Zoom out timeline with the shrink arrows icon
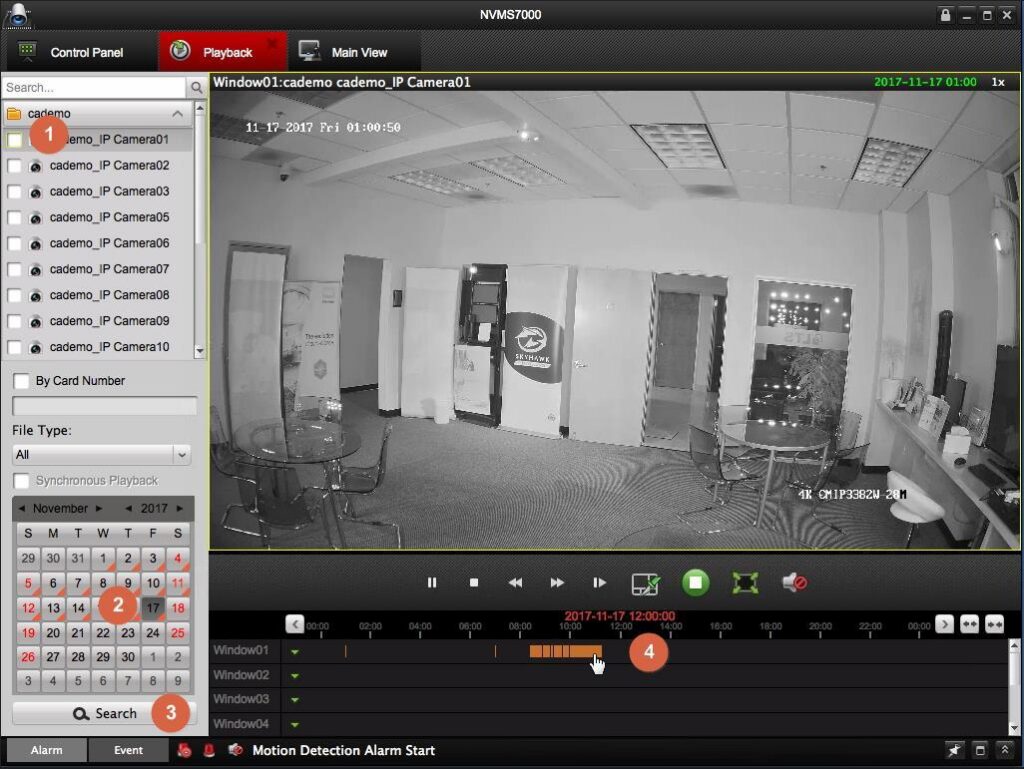Viewport: 1024px width, 769px height. point(995,625)
